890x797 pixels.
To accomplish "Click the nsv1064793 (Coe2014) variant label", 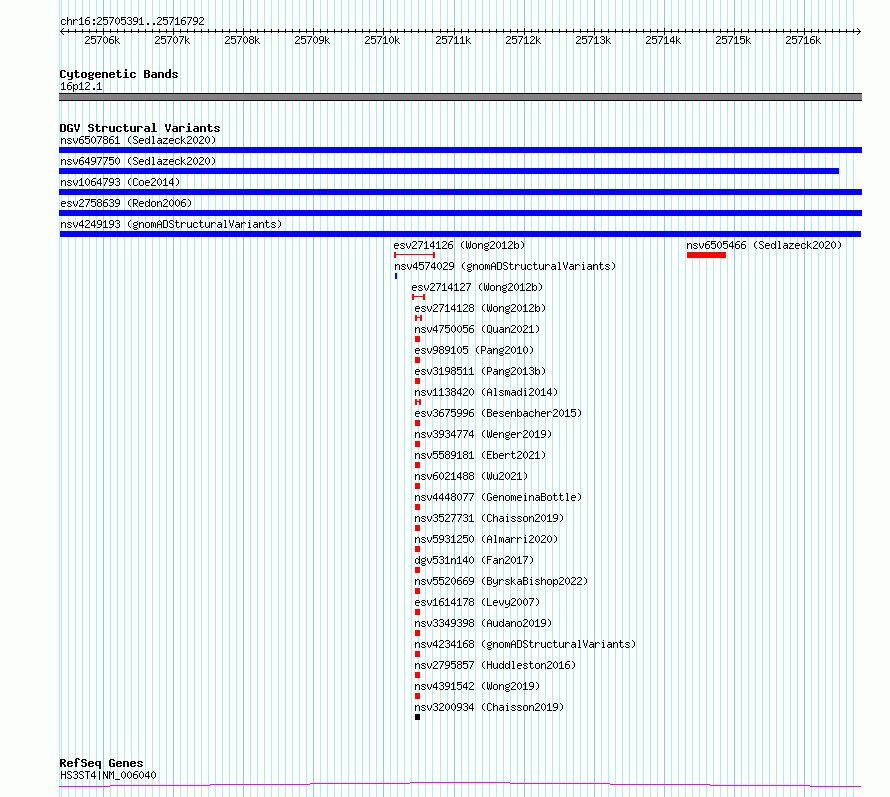I will (x=120, y=182).
